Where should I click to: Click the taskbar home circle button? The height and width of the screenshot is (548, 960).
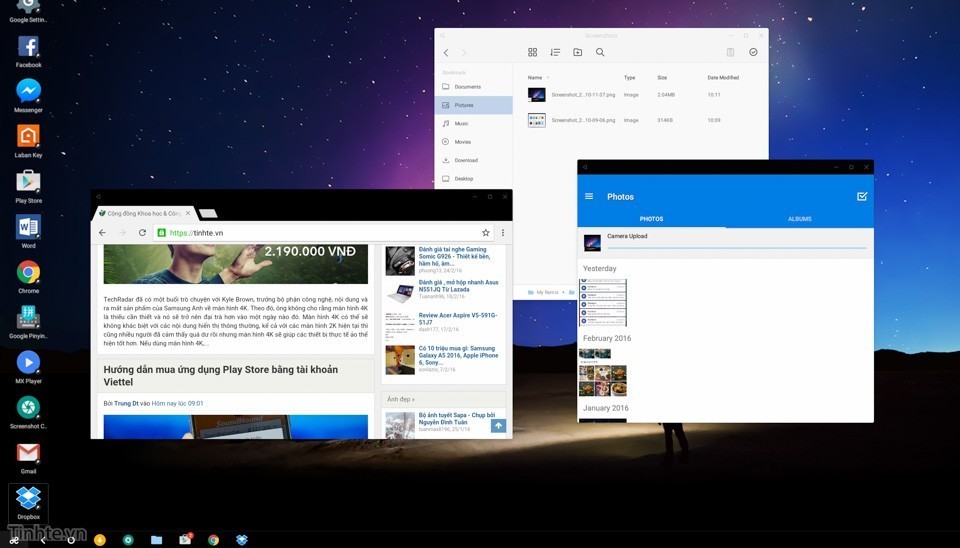[x=71, y=540]
